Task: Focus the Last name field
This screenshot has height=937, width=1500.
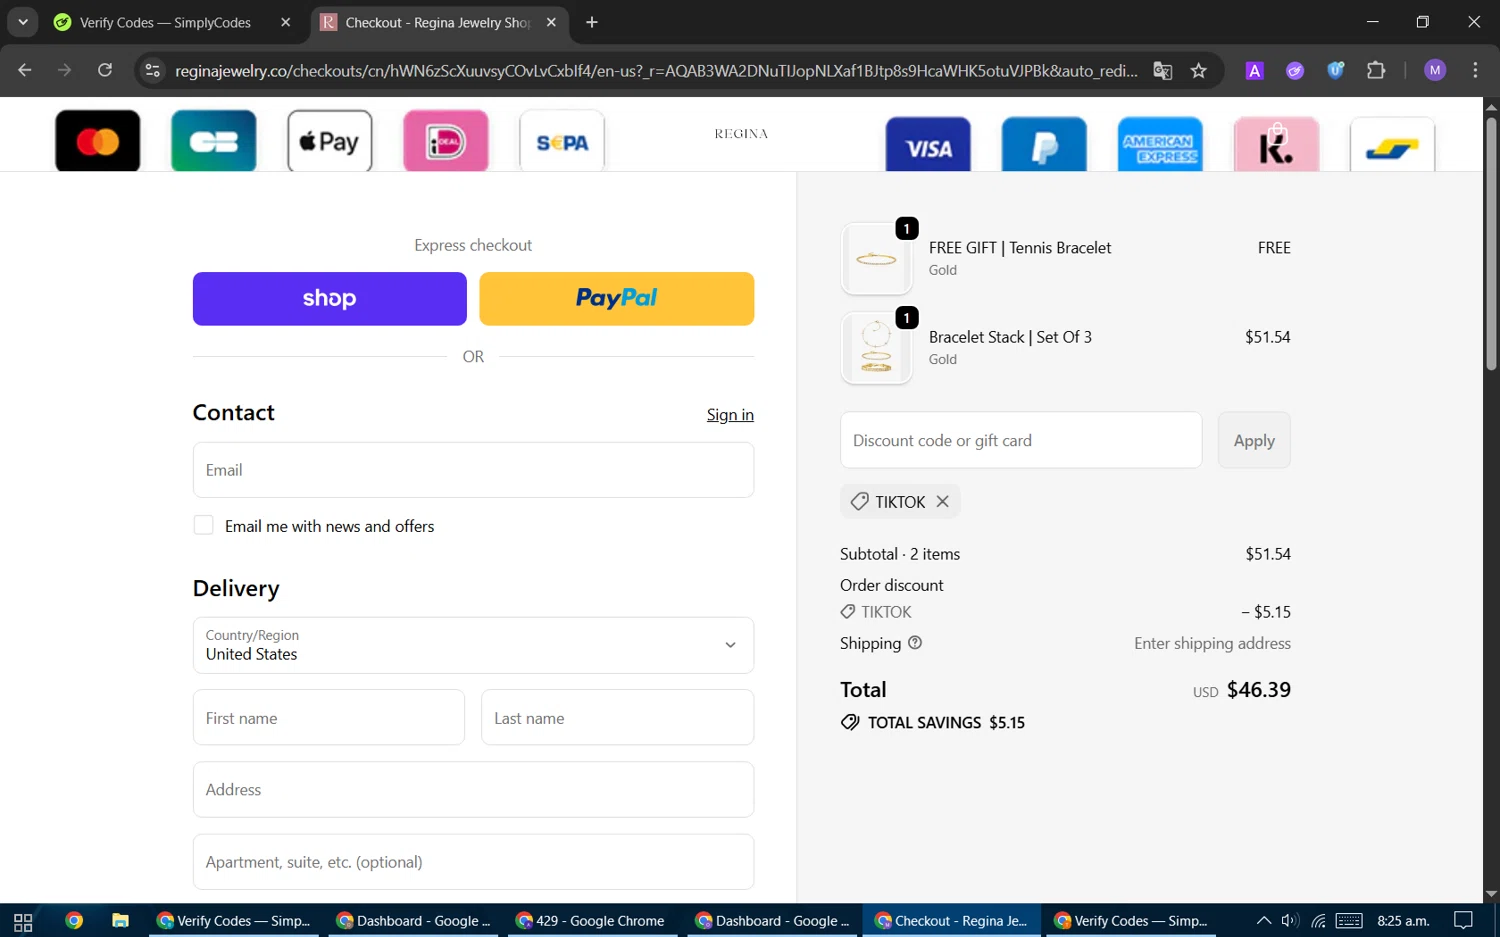Action: pos(617,717)
